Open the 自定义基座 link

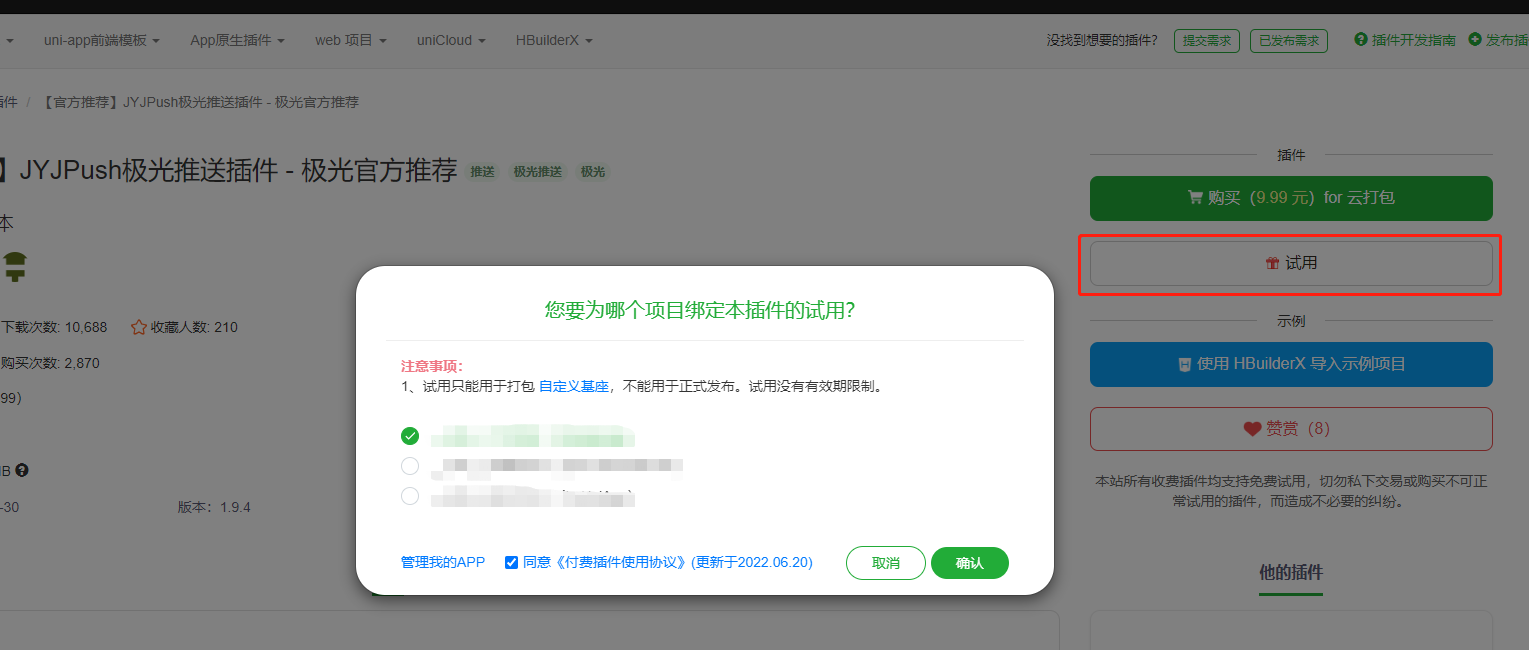point(574,386)
